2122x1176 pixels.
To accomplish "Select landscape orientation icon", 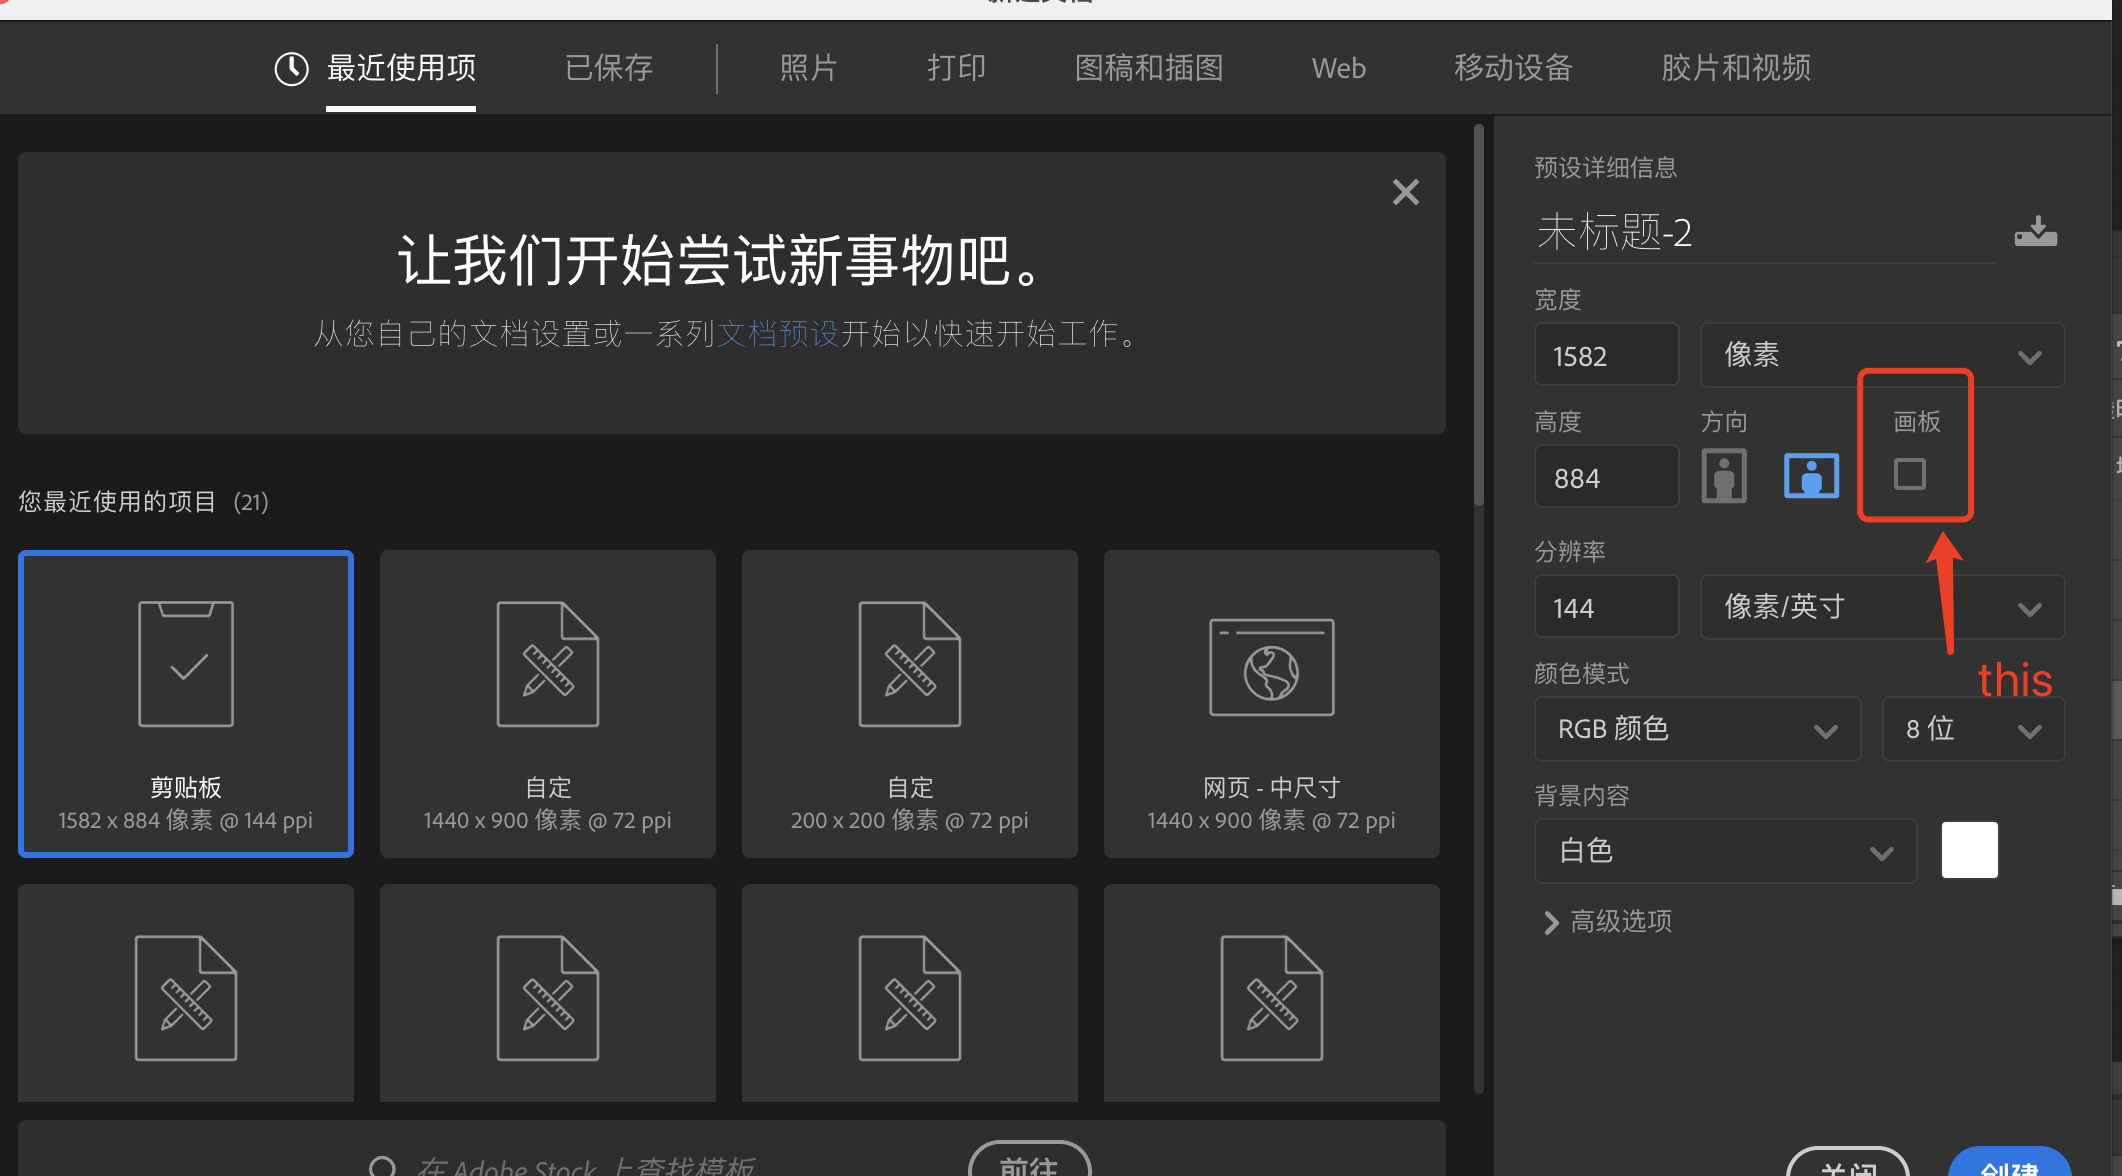I will pos(1810,476).
